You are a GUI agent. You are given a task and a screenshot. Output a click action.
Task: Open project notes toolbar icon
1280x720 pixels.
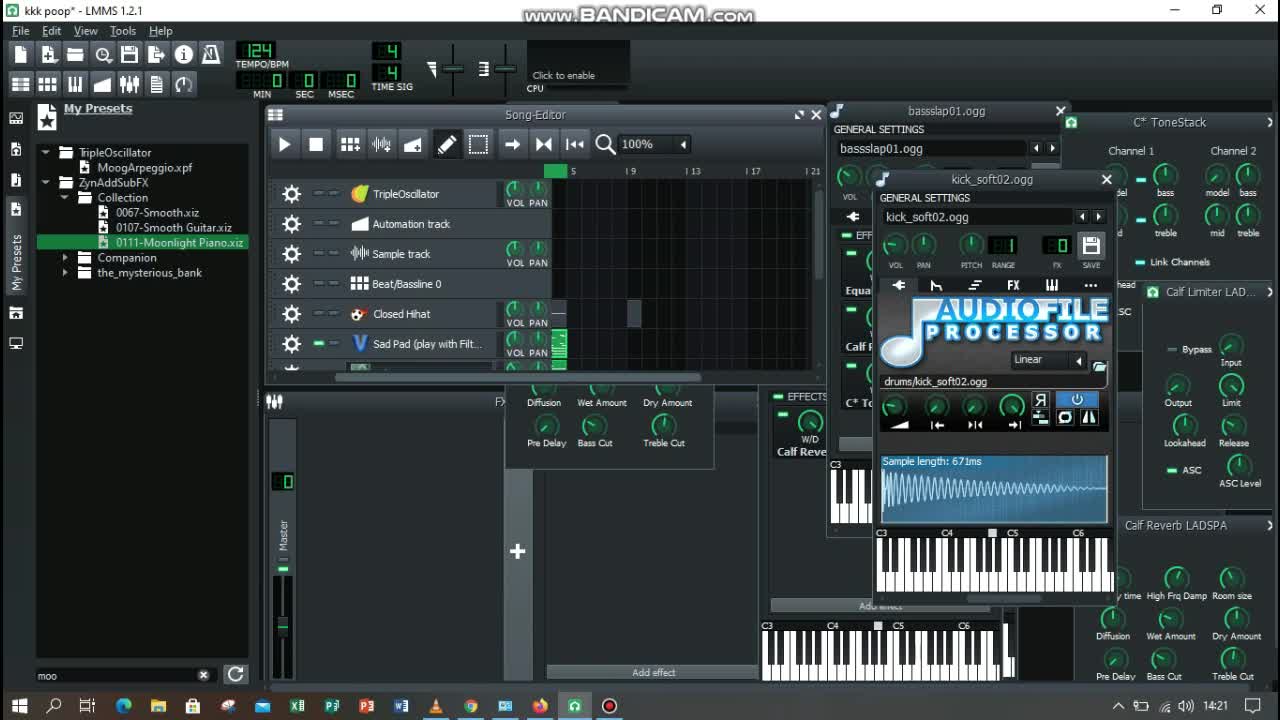pyautogui.click(x=156, y=84)
